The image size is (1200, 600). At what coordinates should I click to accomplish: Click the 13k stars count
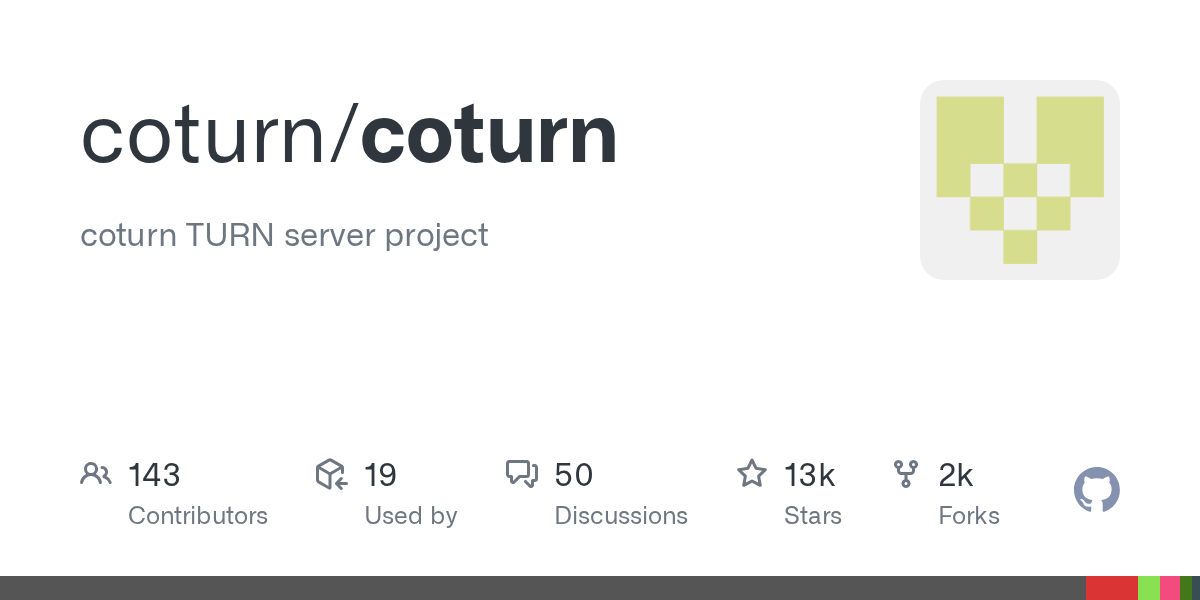809,474
